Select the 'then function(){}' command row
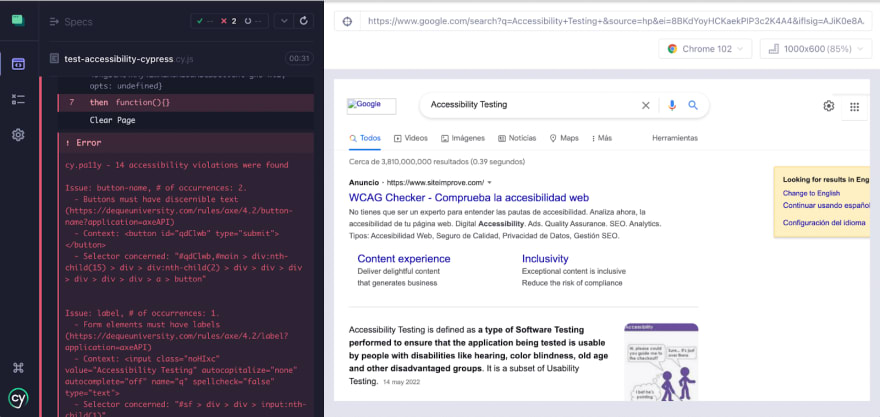This screenshot has height=417, width=880. pyautogui.click(x=186, y=103)
